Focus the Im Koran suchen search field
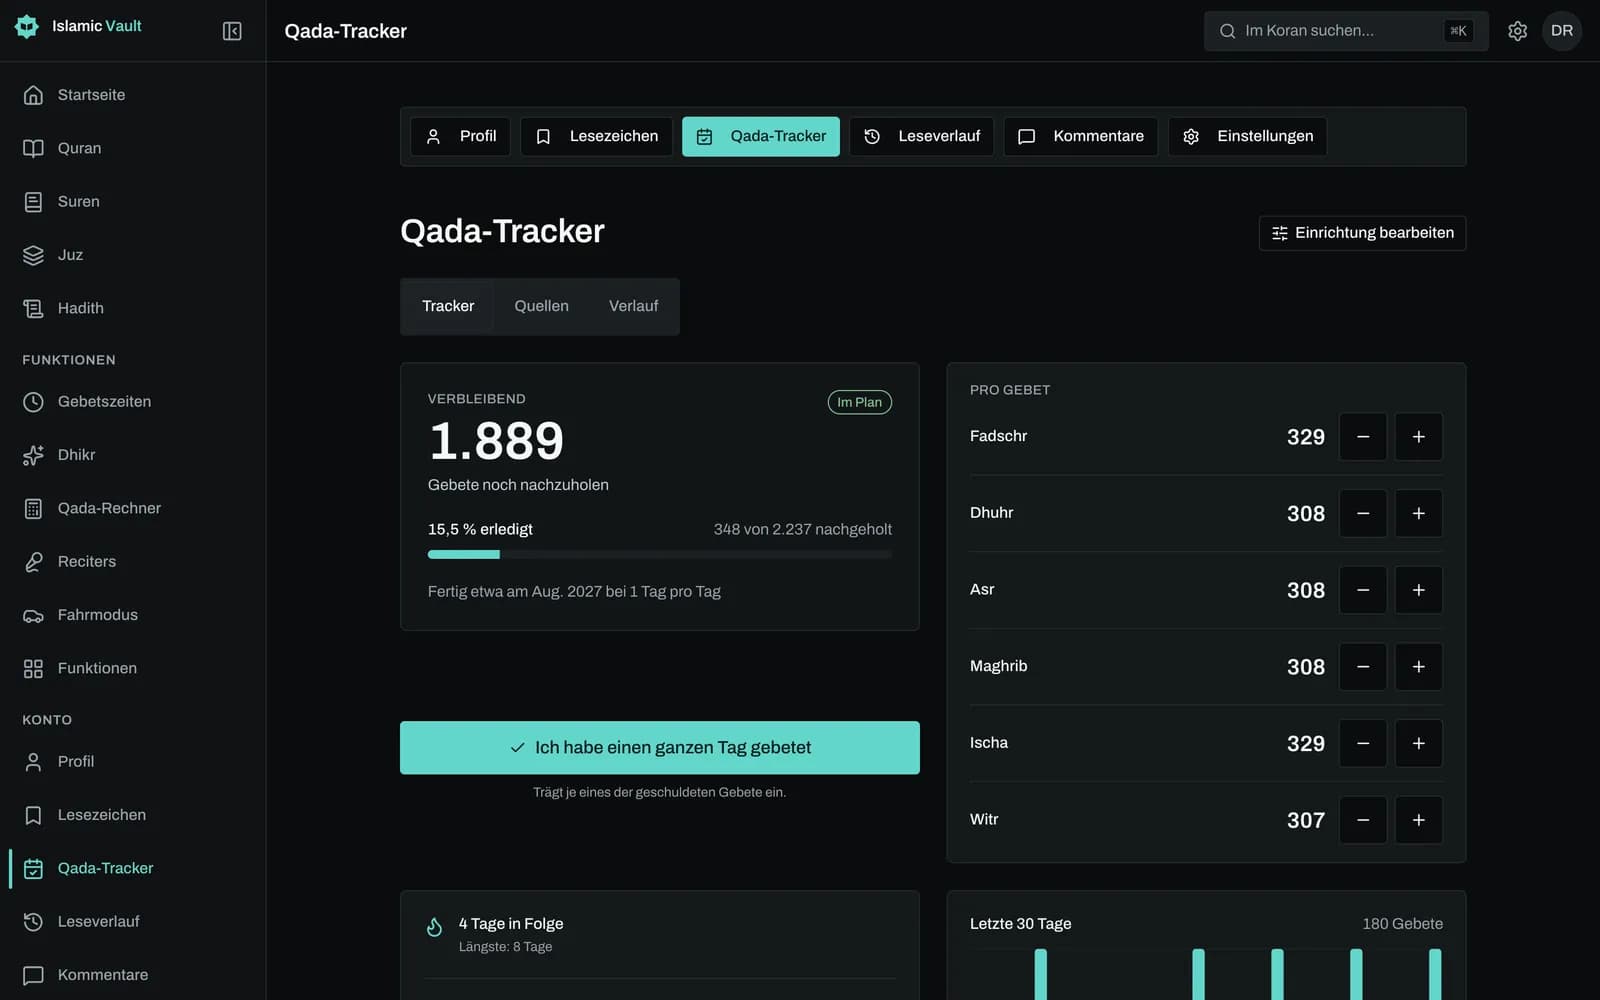1600x1000 pixels. pyautogui.click(x=1346, y=31)
